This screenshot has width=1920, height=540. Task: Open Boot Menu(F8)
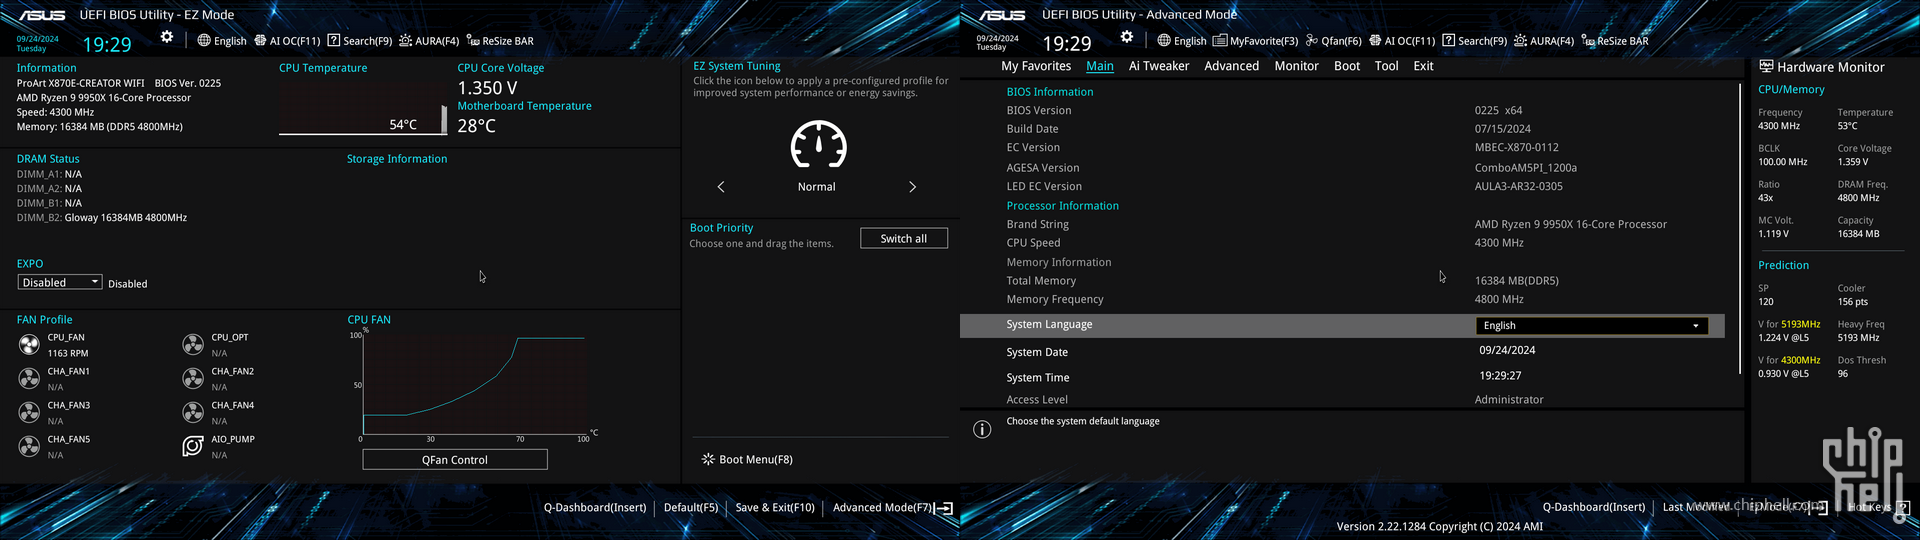[x=747, y=460]
